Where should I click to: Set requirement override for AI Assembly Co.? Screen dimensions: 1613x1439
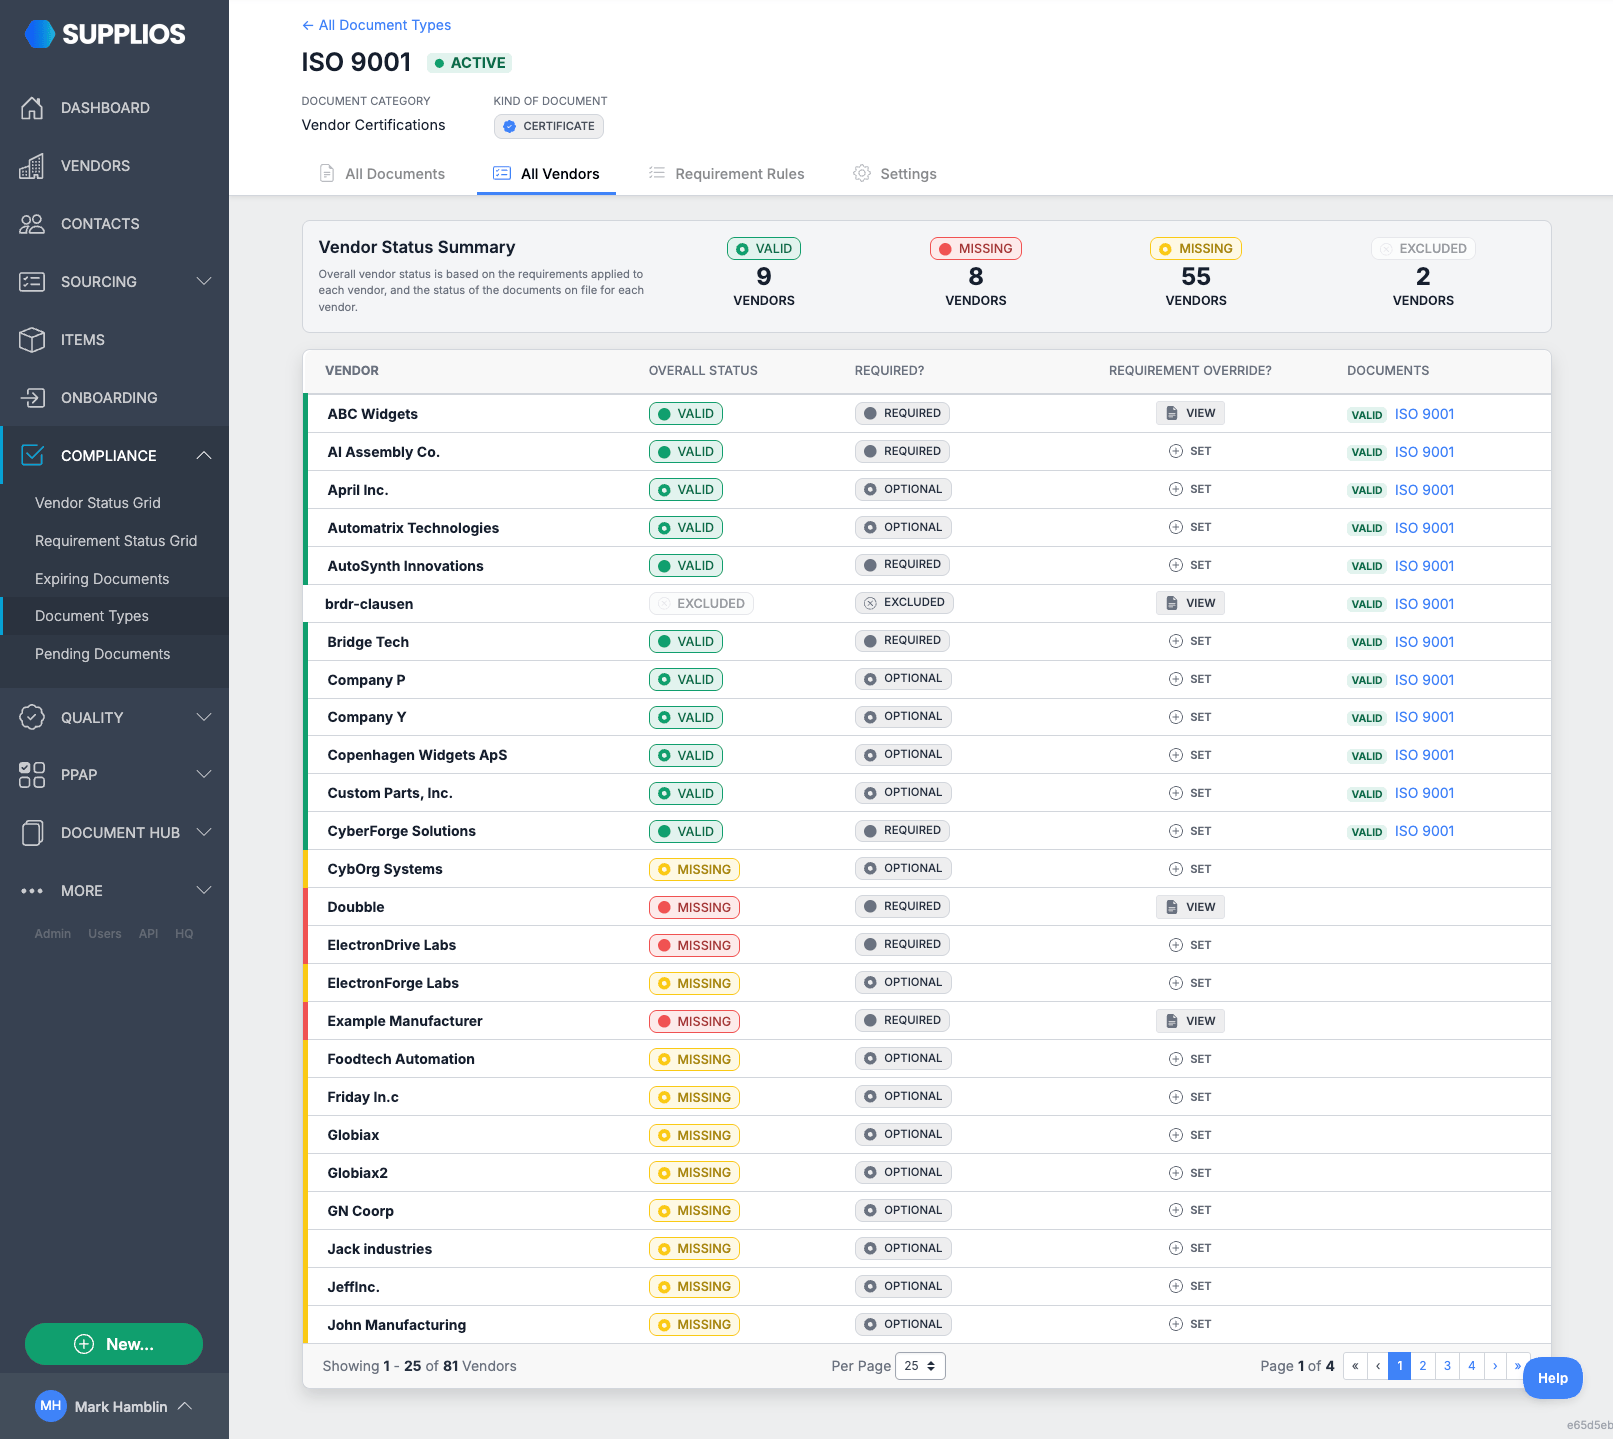(x=1190, y=452)
